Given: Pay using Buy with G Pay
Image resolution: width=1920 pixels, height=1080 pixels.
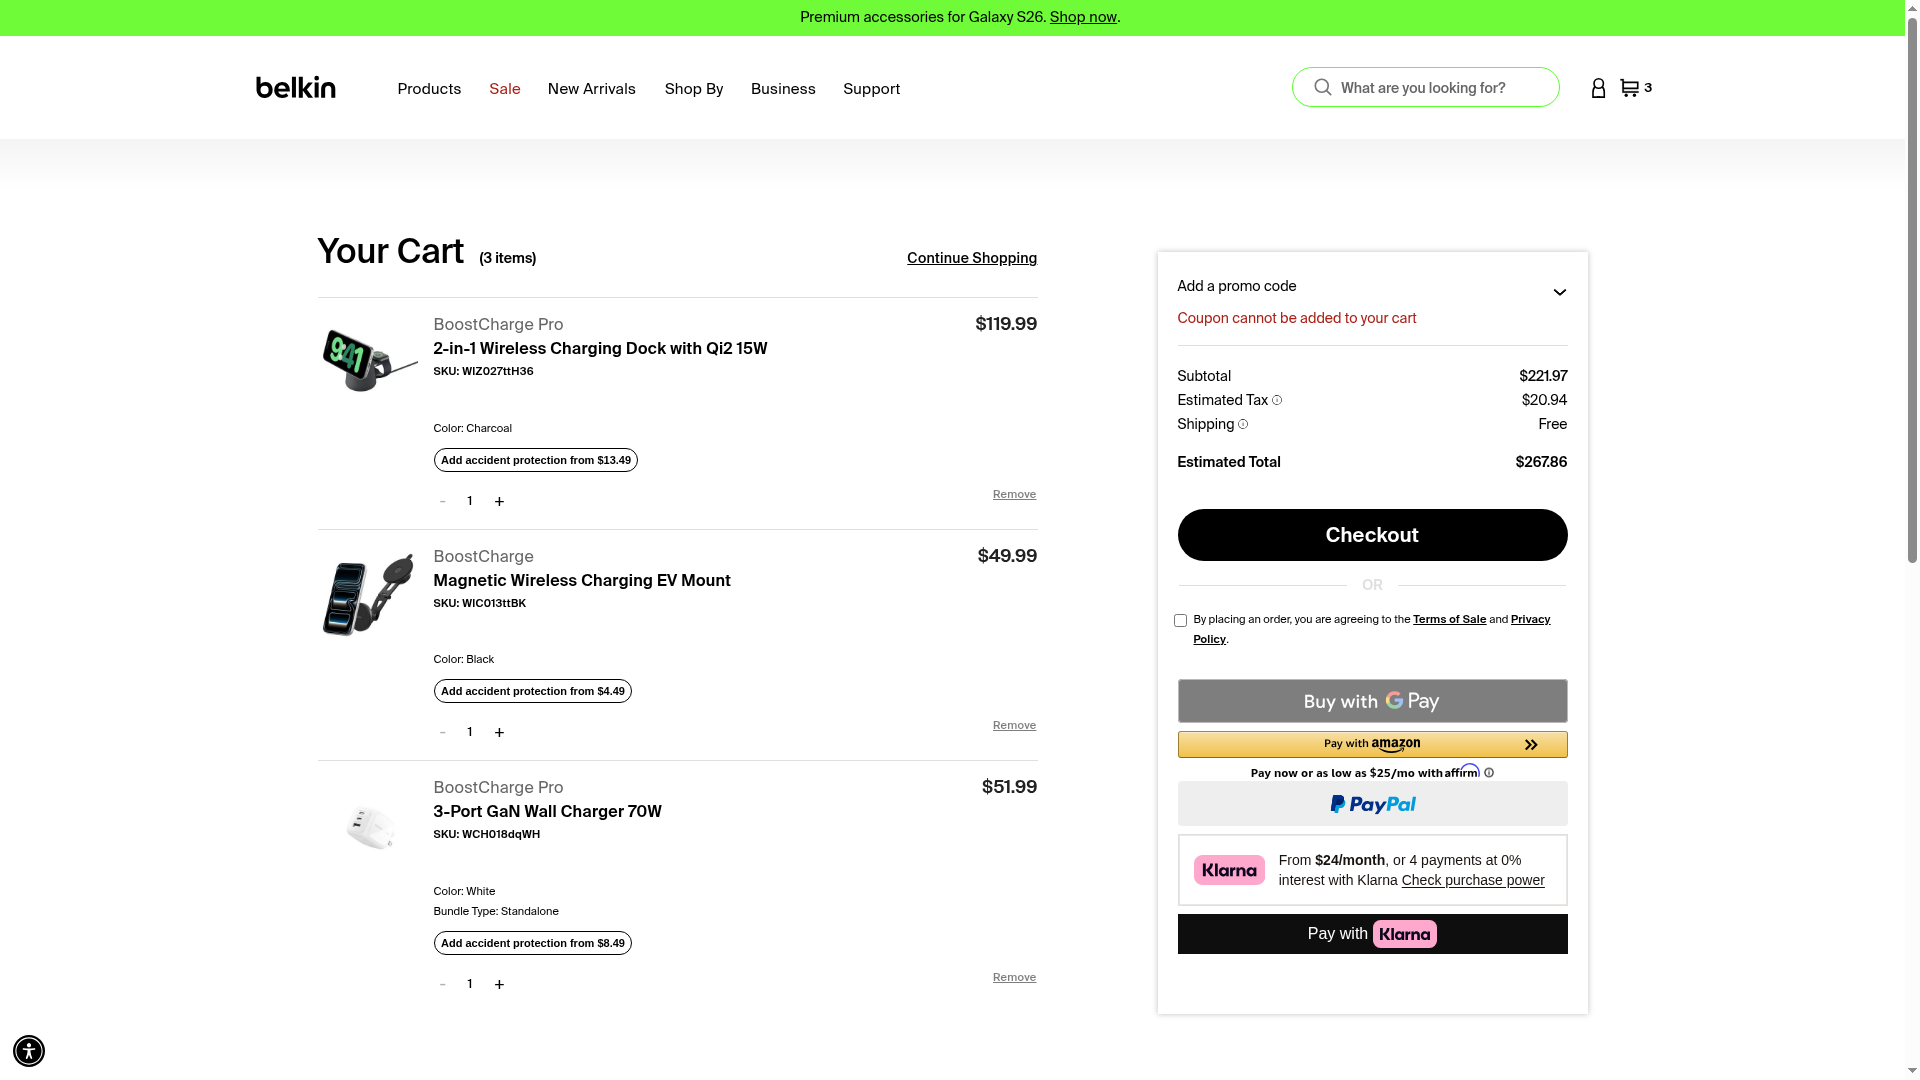Looking at the screenshot, I should tap(1372, 701).
